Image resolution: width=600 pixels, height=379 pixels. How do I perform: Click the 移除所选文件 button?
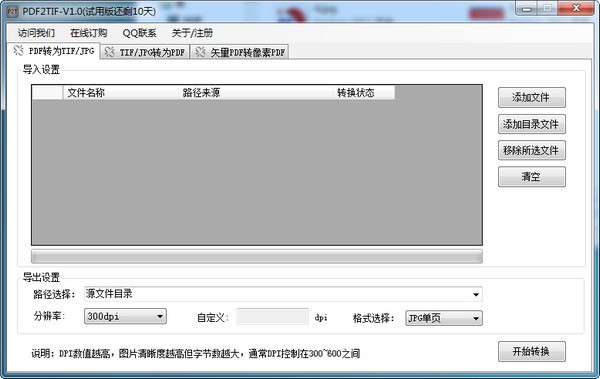coord(532,150)
